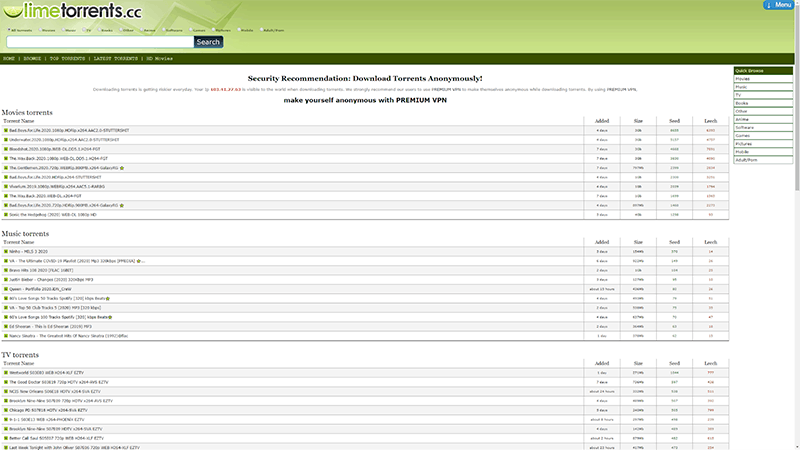Screen dimensions: 800x450
Task: Click the limetorrents.cc lime logo
Action: 72,11
